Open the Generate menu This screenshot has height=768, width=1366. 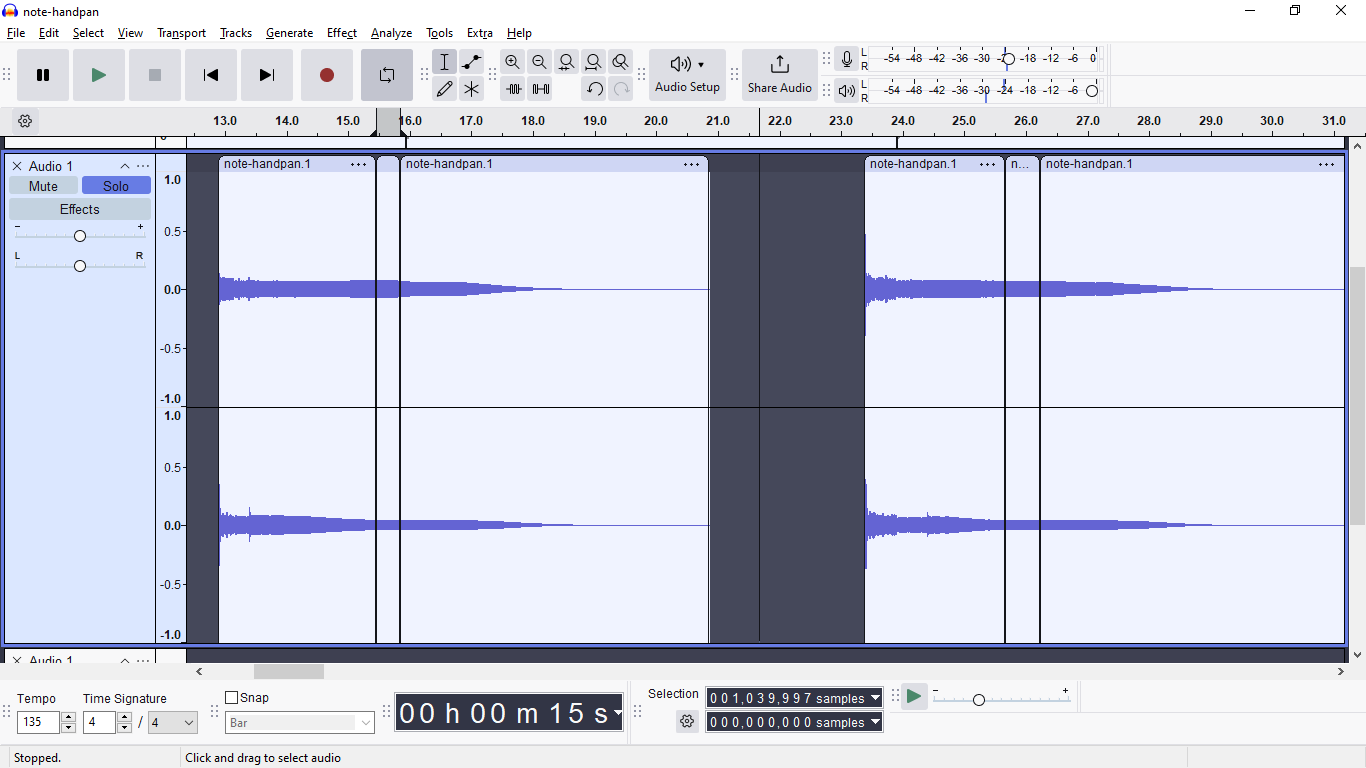click(x=289, y=33)
